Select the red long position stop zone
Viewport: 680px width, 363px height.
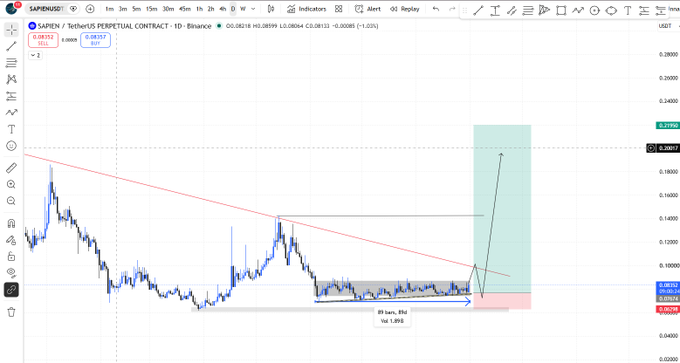click(x=502, y=301)
